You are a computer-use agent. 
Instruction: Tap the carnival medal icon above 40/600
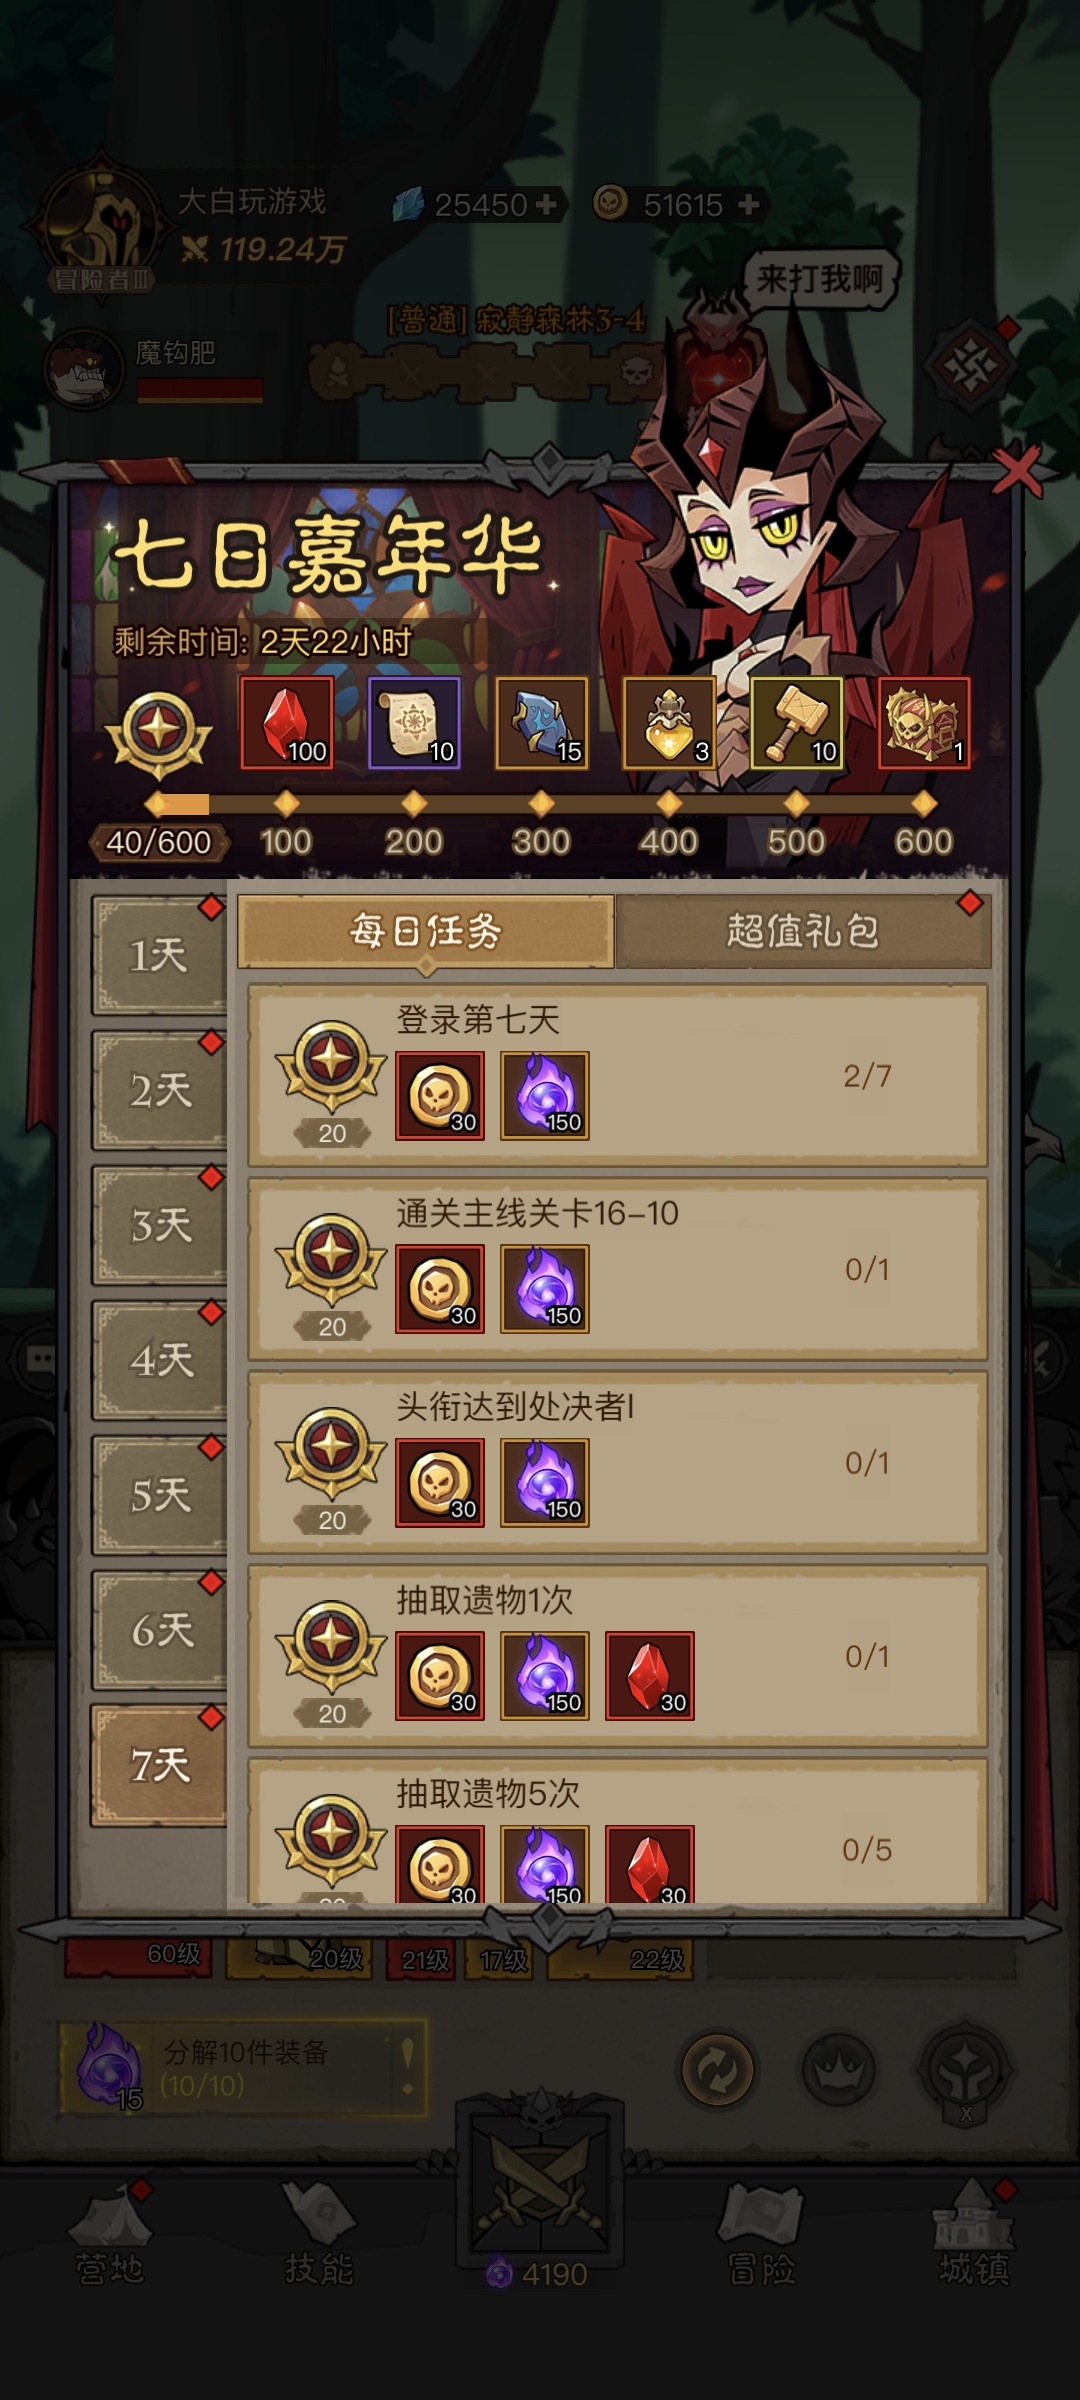159,735
